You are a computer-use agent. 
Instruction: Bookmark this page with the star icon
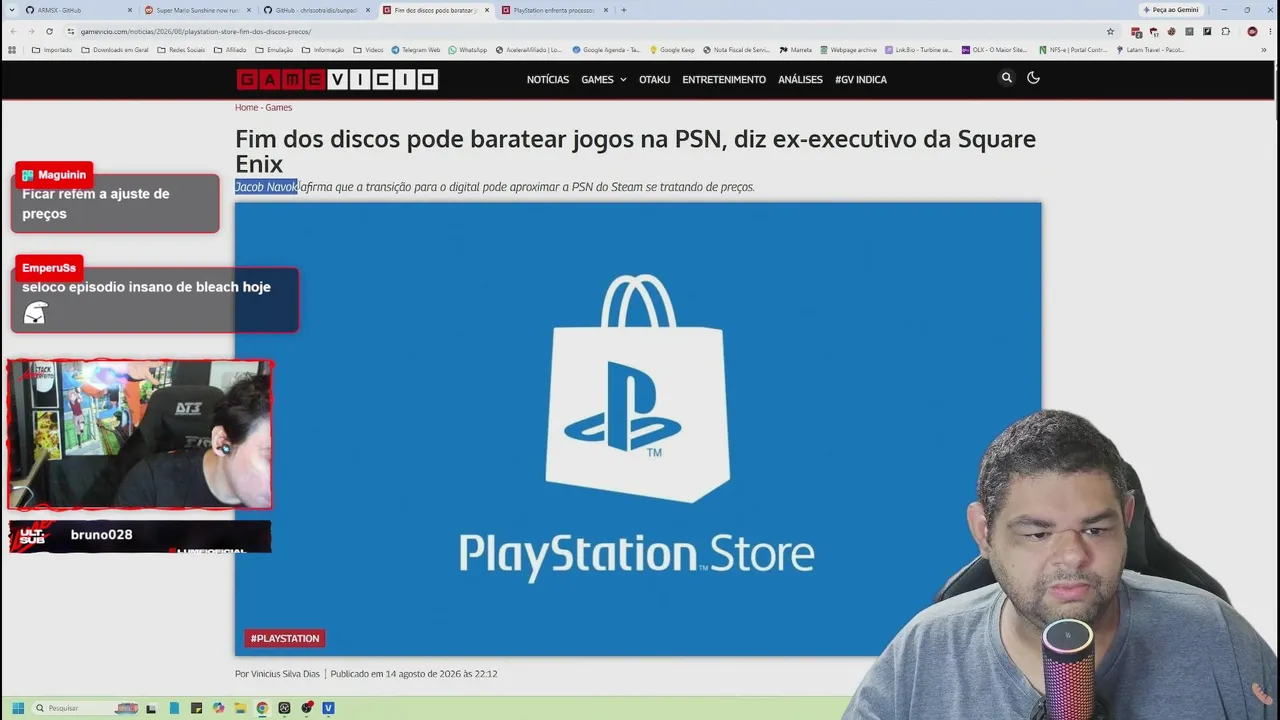coord(1110,31)
